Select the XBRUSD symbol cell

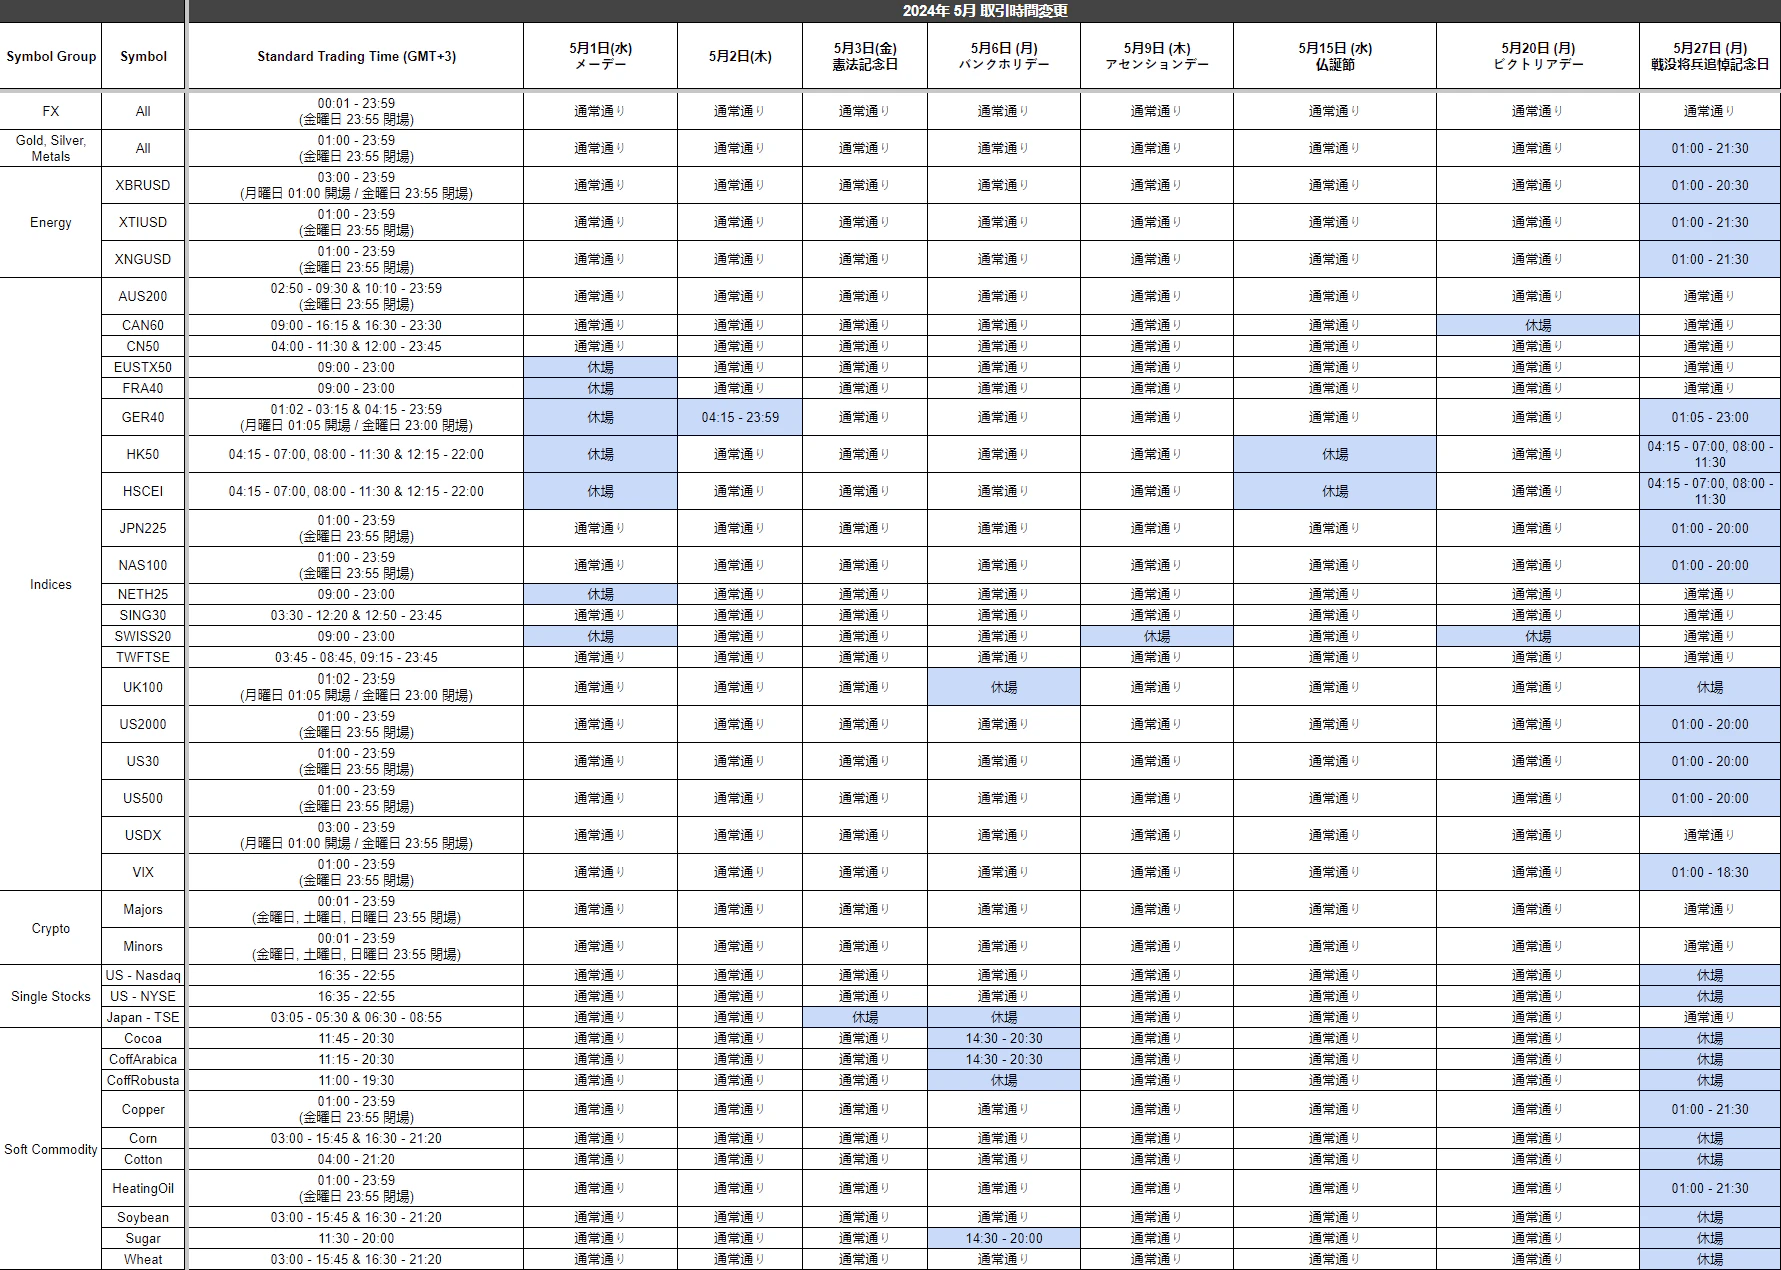click(143, 185)
